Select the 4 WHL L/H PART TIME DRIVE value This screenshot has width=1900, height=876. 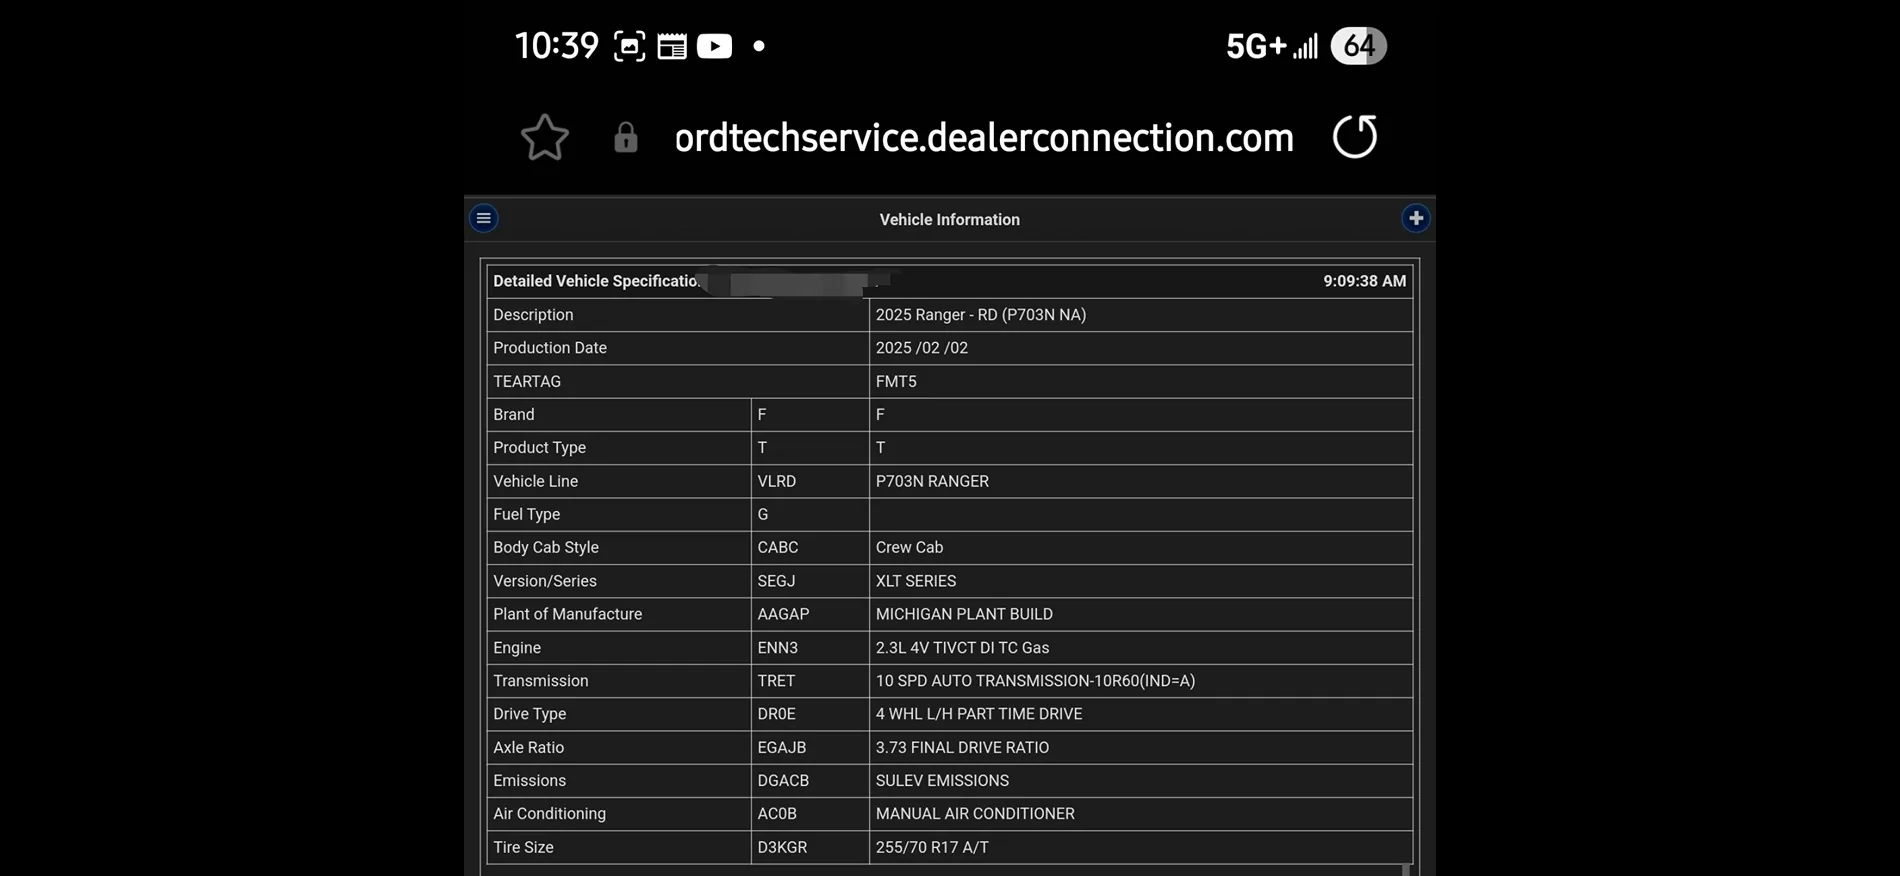click(x=979, y=714)
